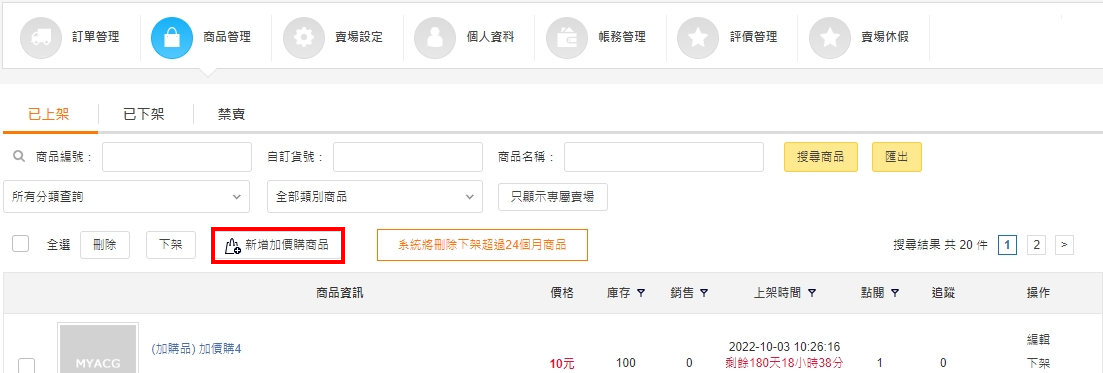This screenshot has height=373, width=1103.
Task: Open 訂單管理 truck icon
Action: point(41,37)
